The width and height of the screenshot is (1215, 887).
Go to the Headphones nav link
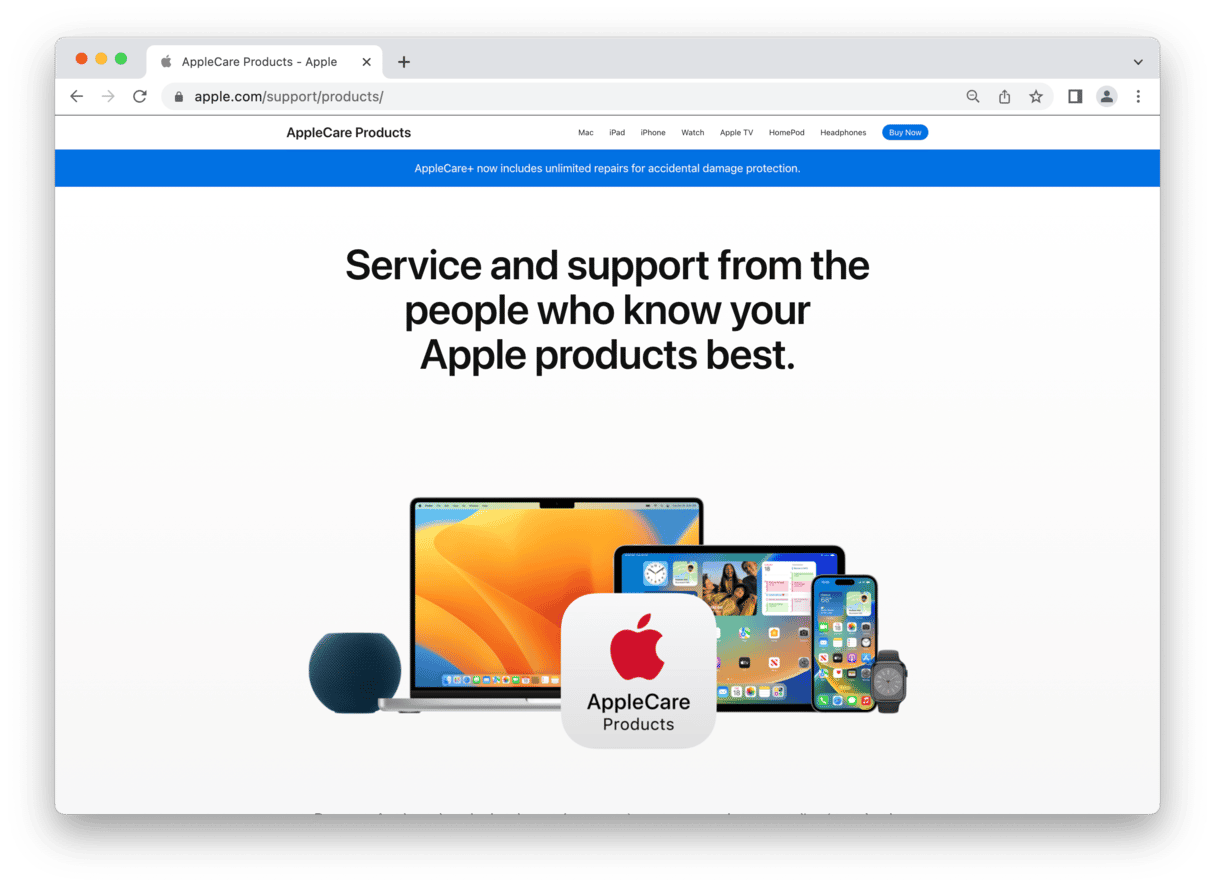[x=843, y=133]
